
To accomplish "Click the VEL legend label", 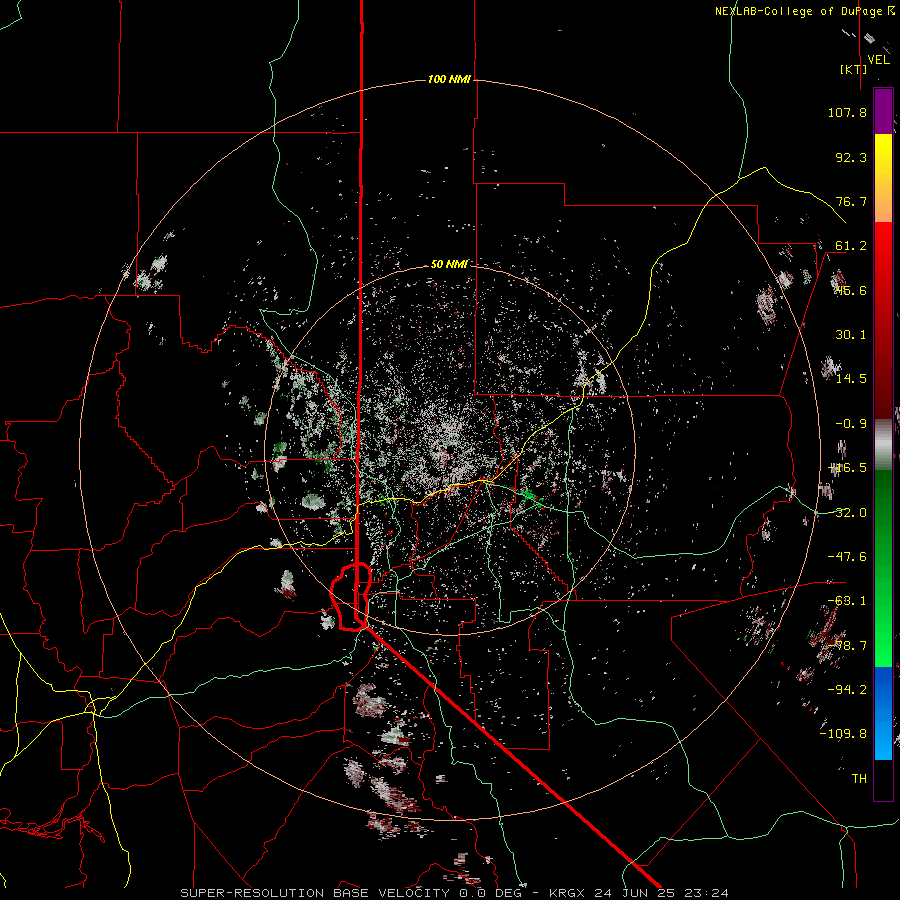I will tap(878, 60).
